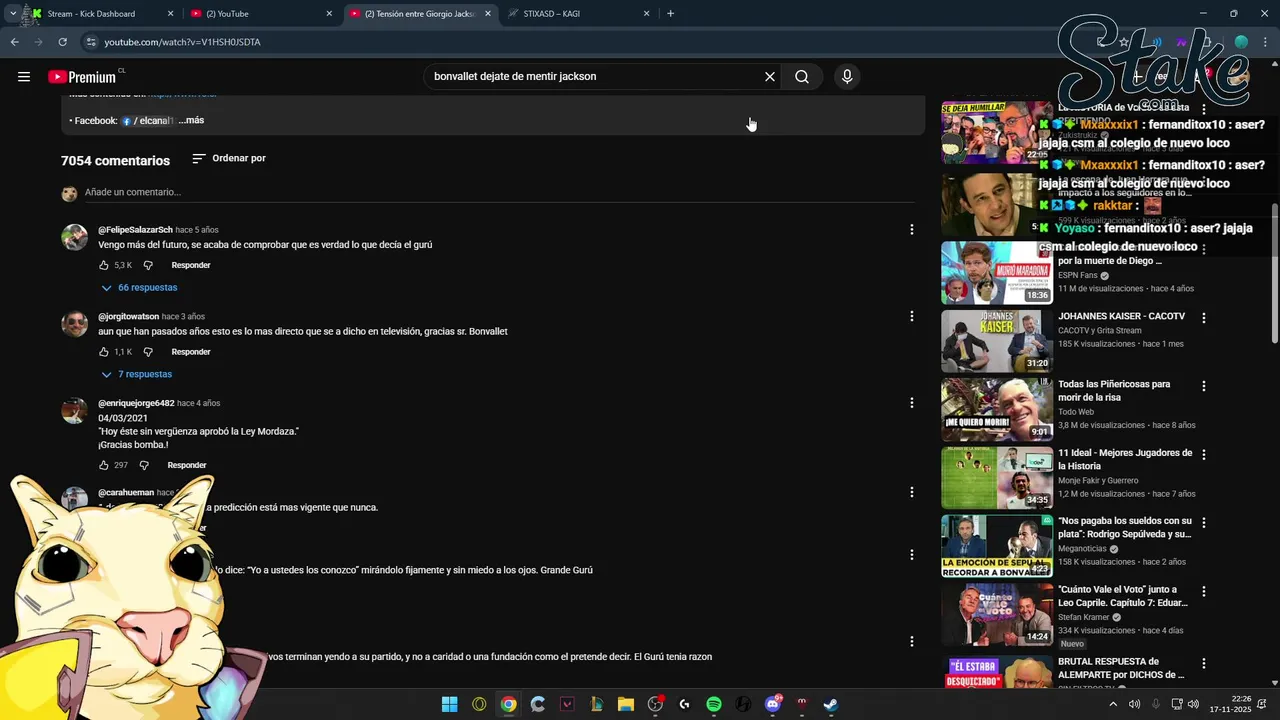The height and width of the screenshot is (720, 1280).
Task: Open File Explorer from the taskbar
Action: click(626, 704)
